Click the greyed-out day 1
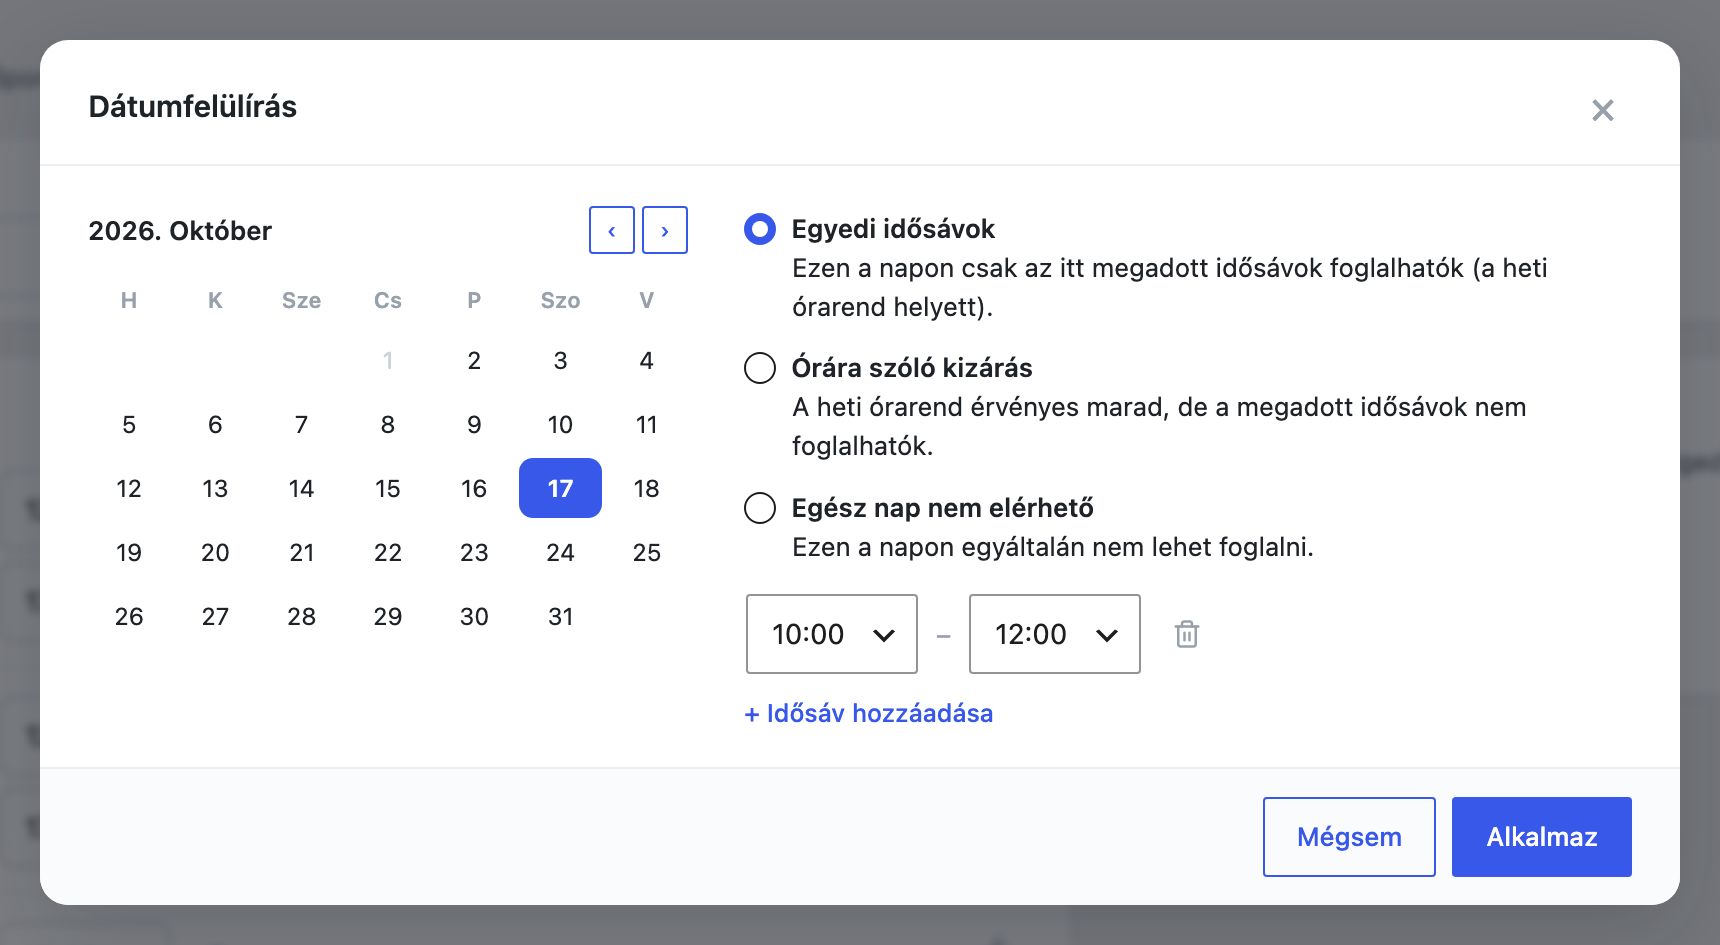The width and height of the screenshot is (1720, 945). (388, 360)
